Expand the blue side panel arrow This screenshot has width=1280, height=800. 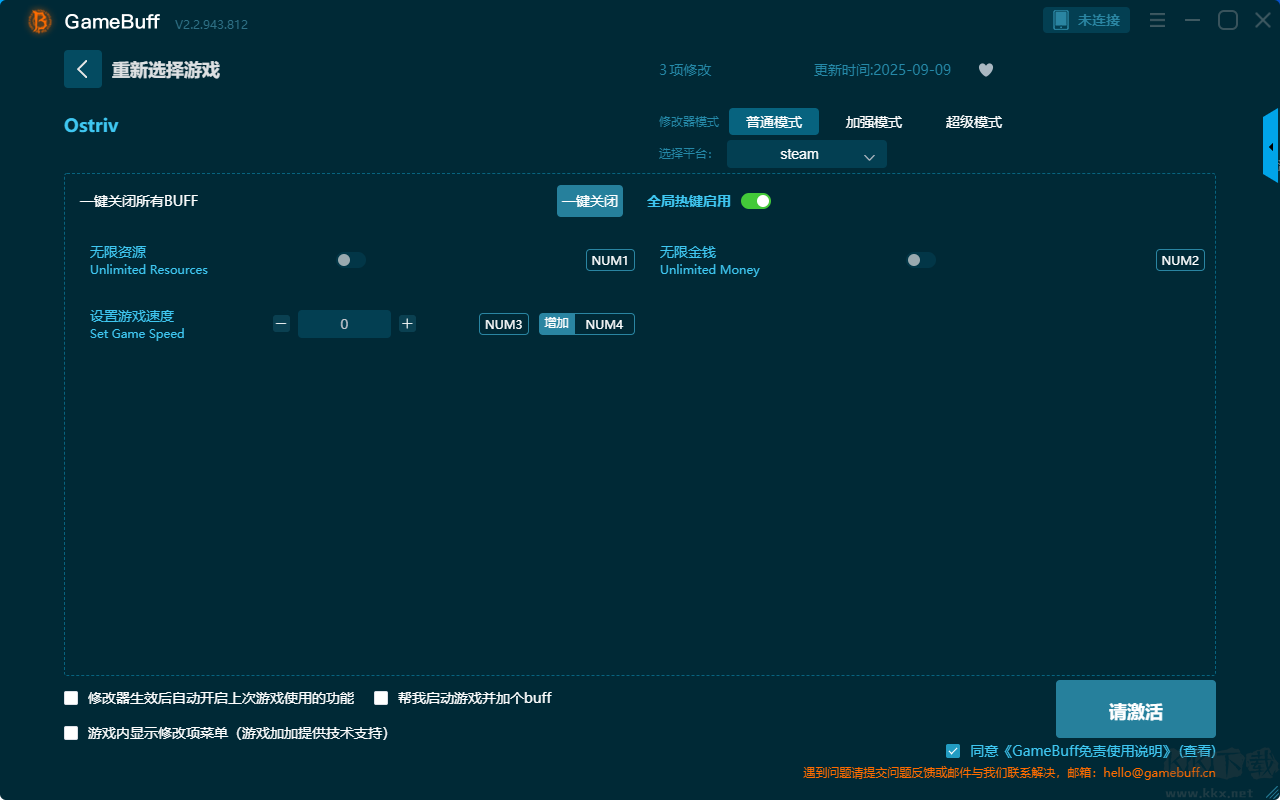click(1271, 146)
